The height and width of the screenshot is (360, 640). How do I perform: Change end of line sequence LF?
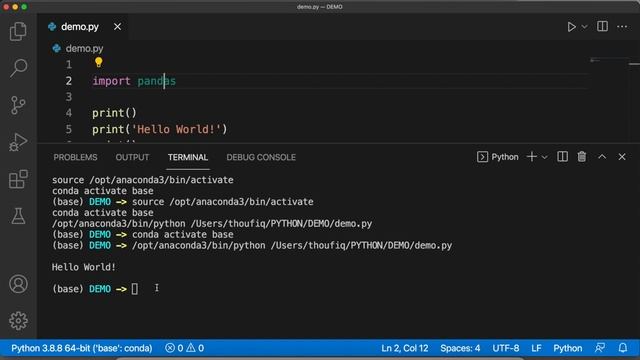pos(536,348)
